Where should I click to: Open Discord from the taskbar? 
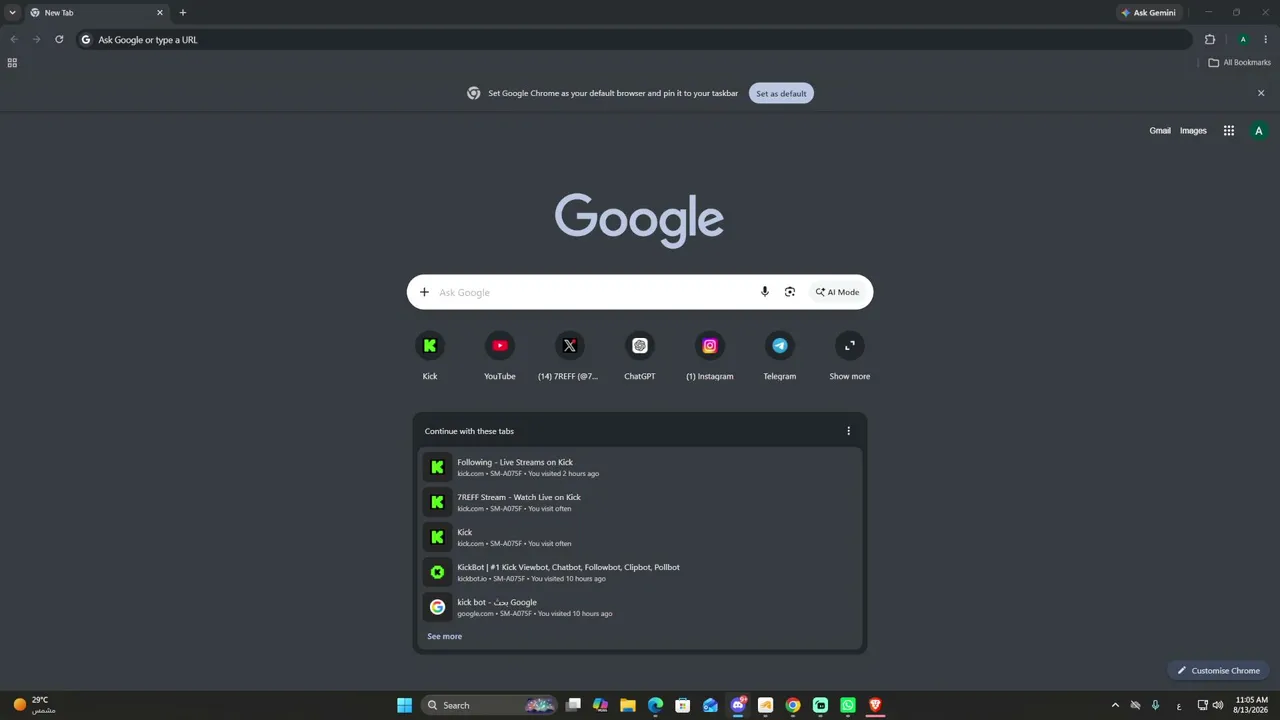coord(738,705)
